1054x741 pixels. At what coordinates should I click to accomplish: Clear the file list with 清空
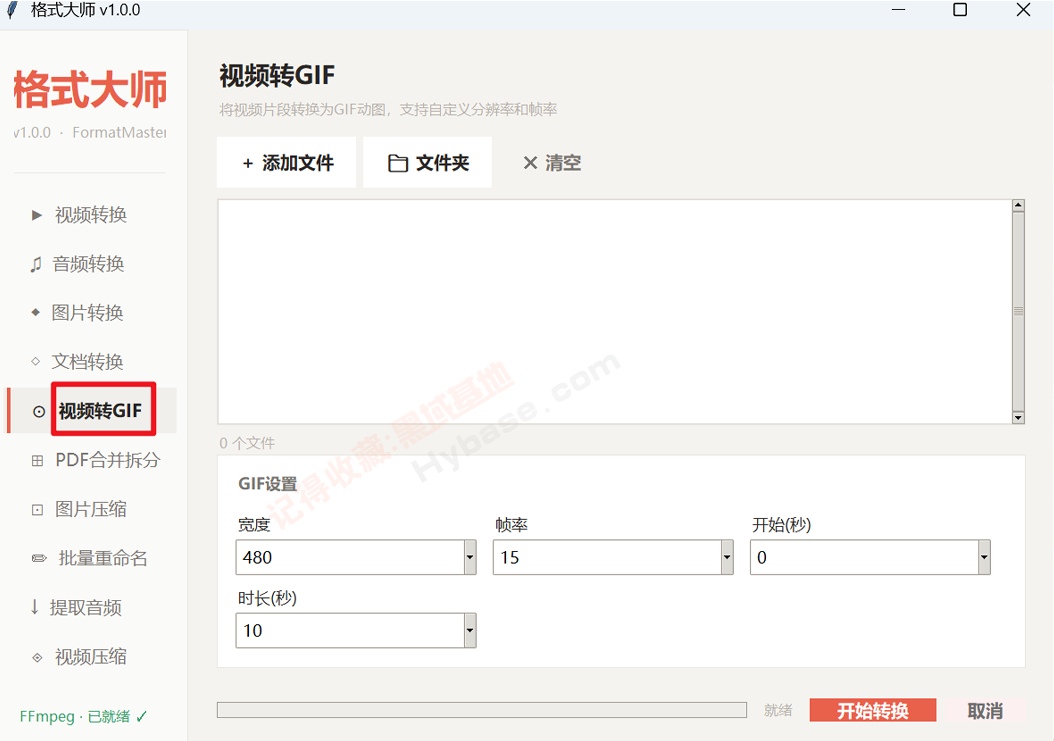552,163
